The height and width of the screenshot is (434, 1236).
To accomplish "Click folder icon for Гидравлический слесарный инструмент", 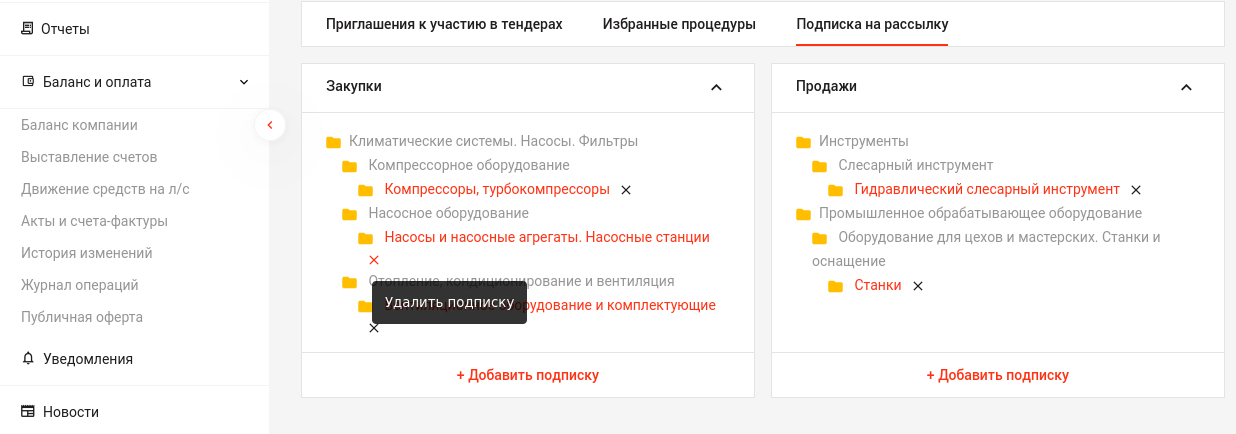I will [x=835, y=190].
